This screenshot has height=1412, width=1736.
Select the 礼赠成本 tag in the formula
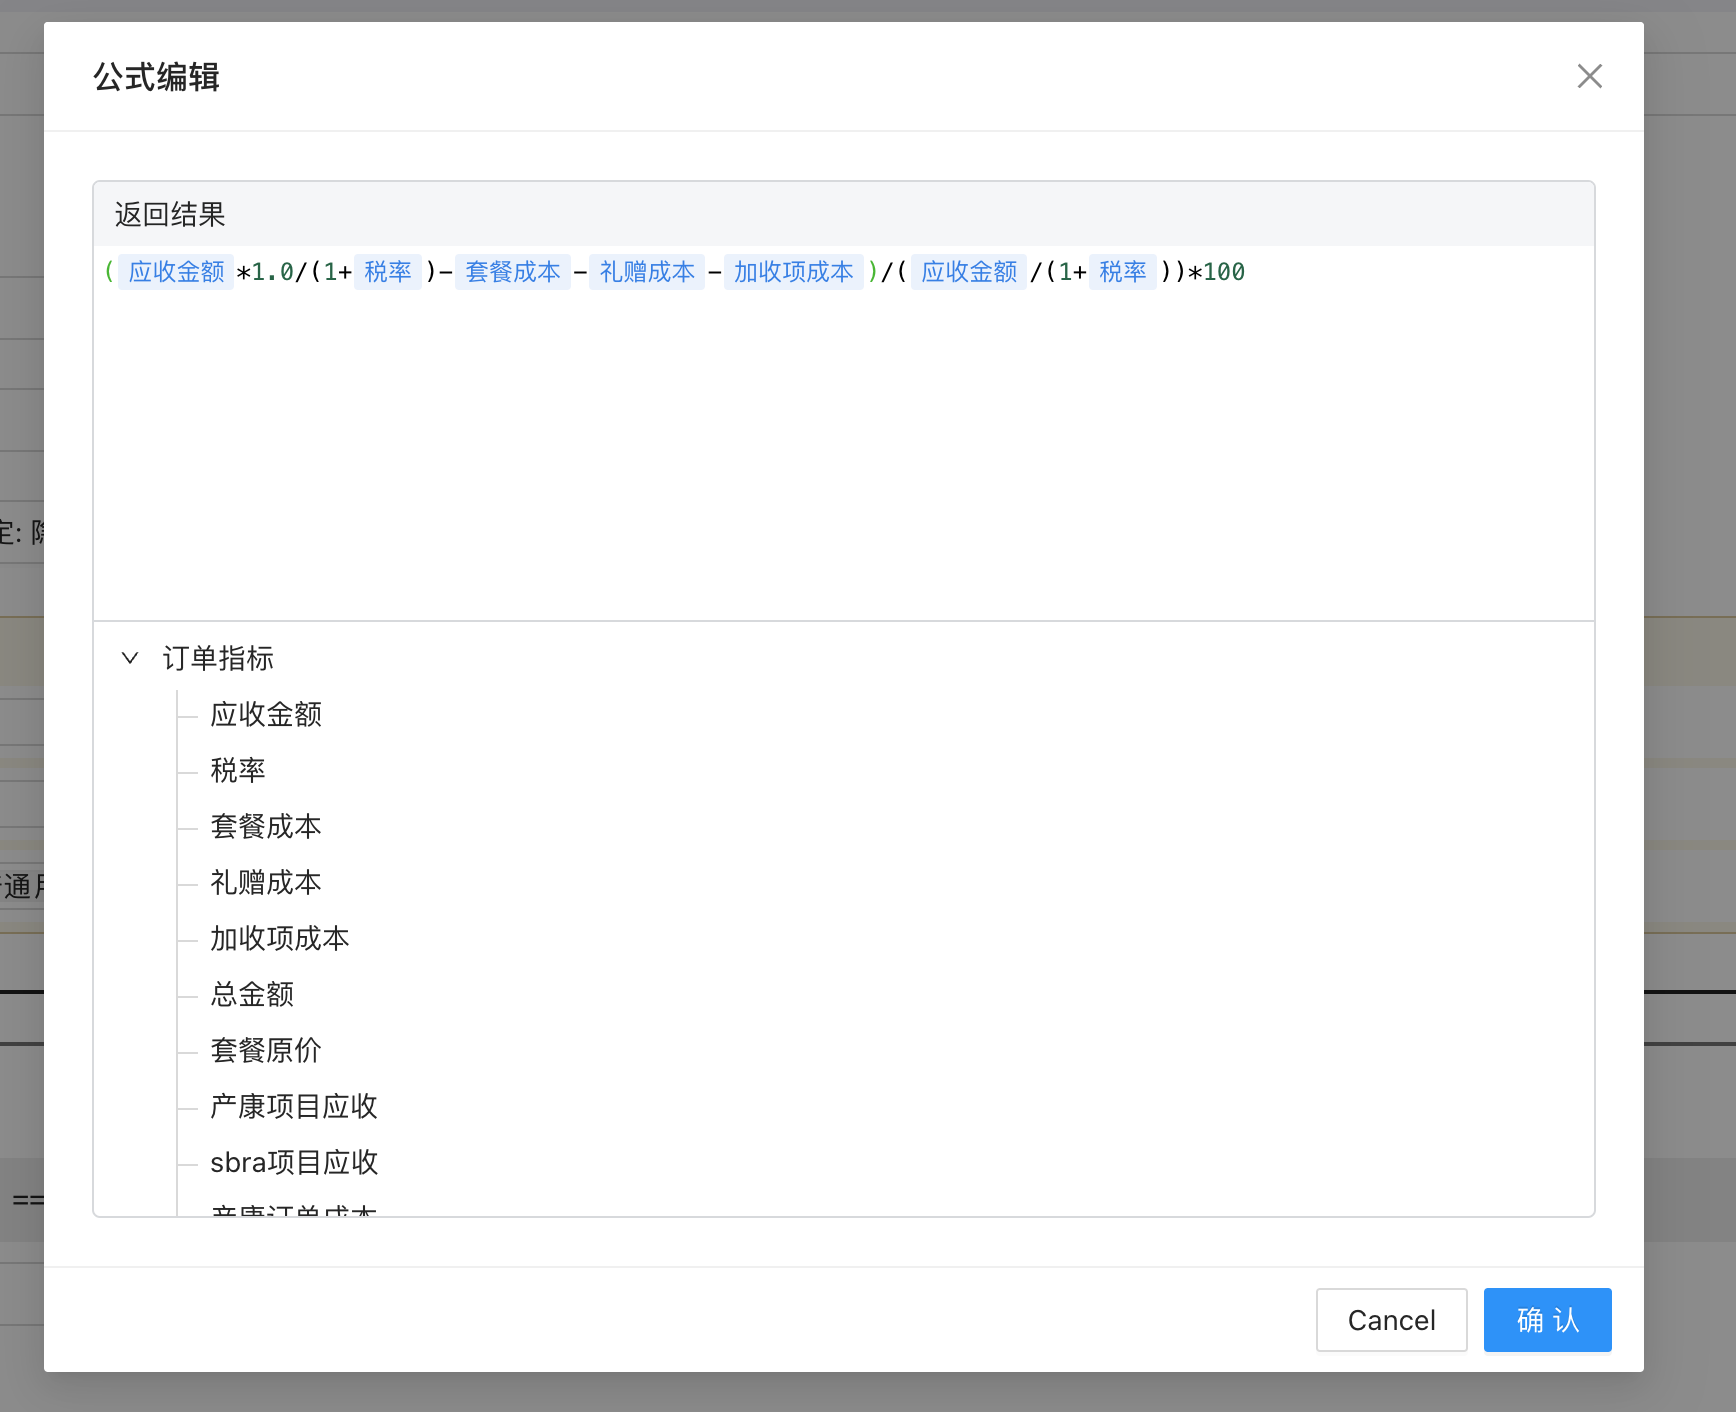[x=647, y=272]
